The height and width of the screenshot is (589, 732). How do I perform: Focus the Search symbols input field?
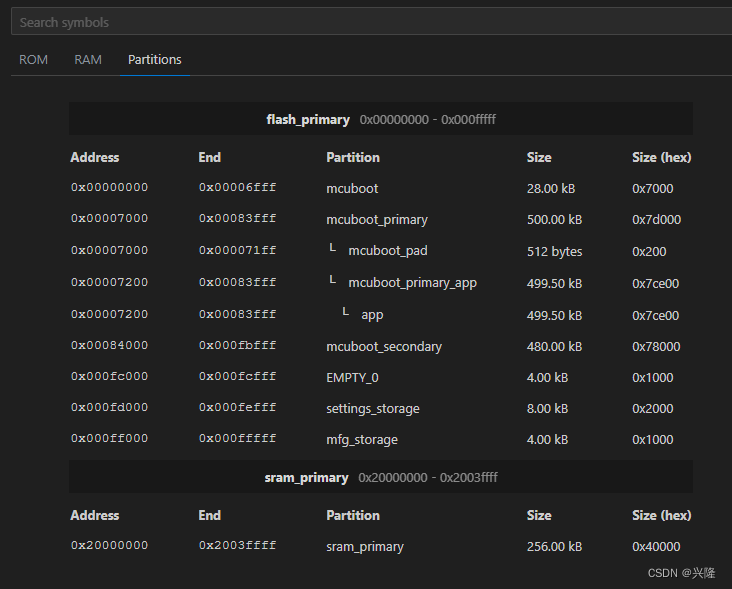(371, 22)
